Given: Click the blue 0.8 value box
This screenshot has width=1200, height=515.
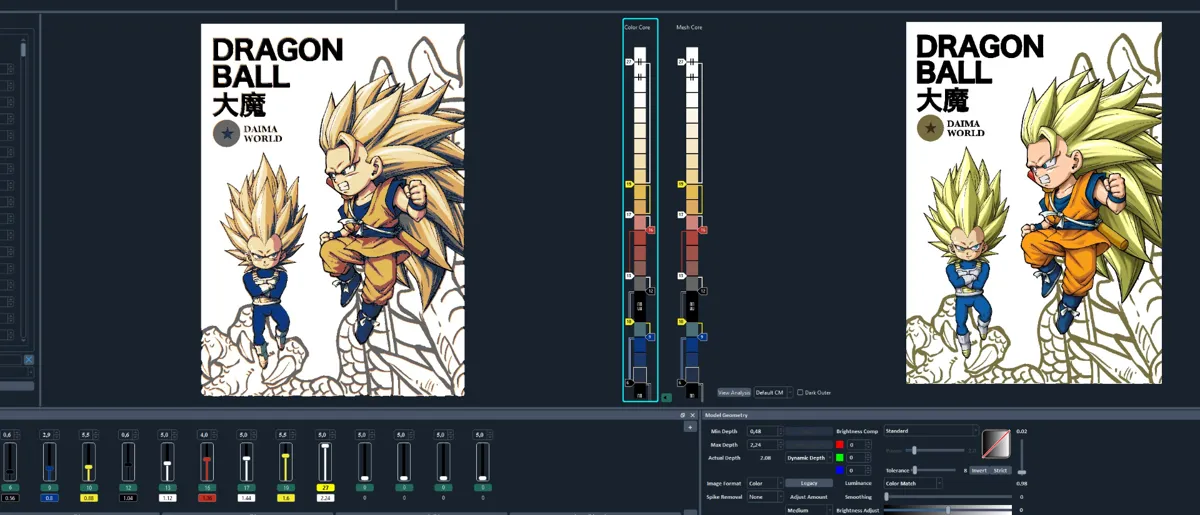Looking at the screenshot, I should tap(49, 498).
